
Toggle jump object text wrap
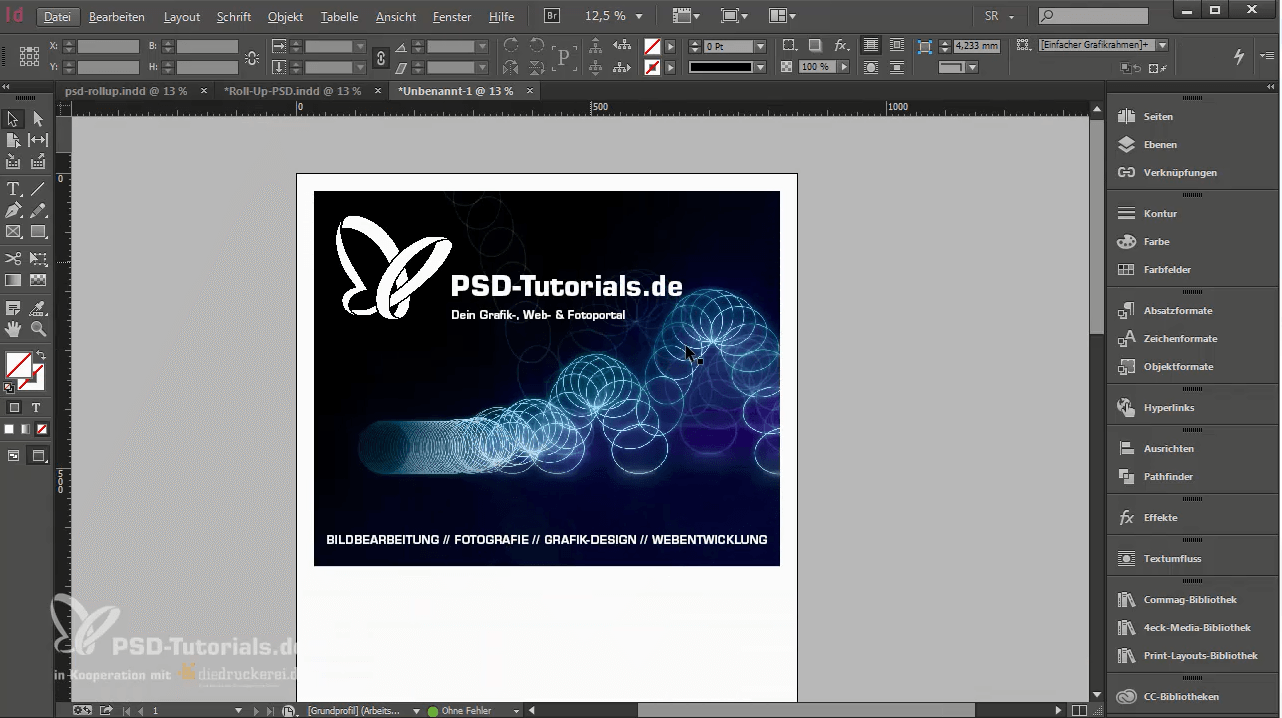point(897,67)
